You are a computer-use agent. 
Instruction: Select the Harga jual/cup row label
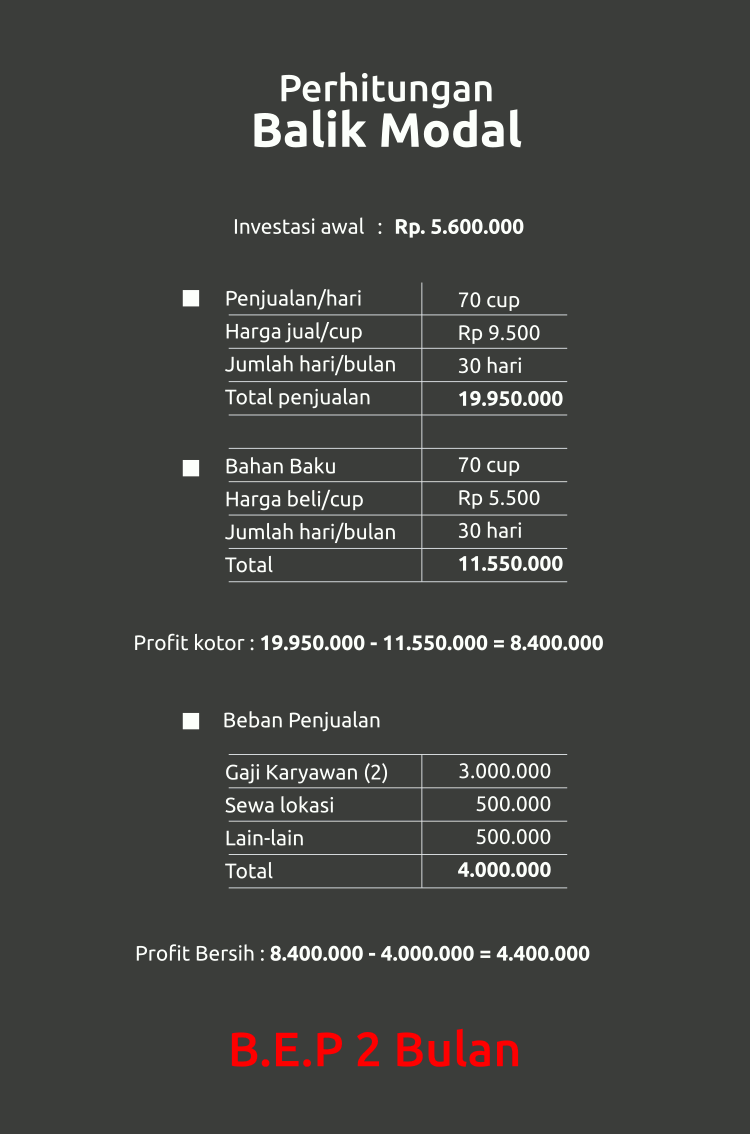pyautogui.click(x=294, y=332)
